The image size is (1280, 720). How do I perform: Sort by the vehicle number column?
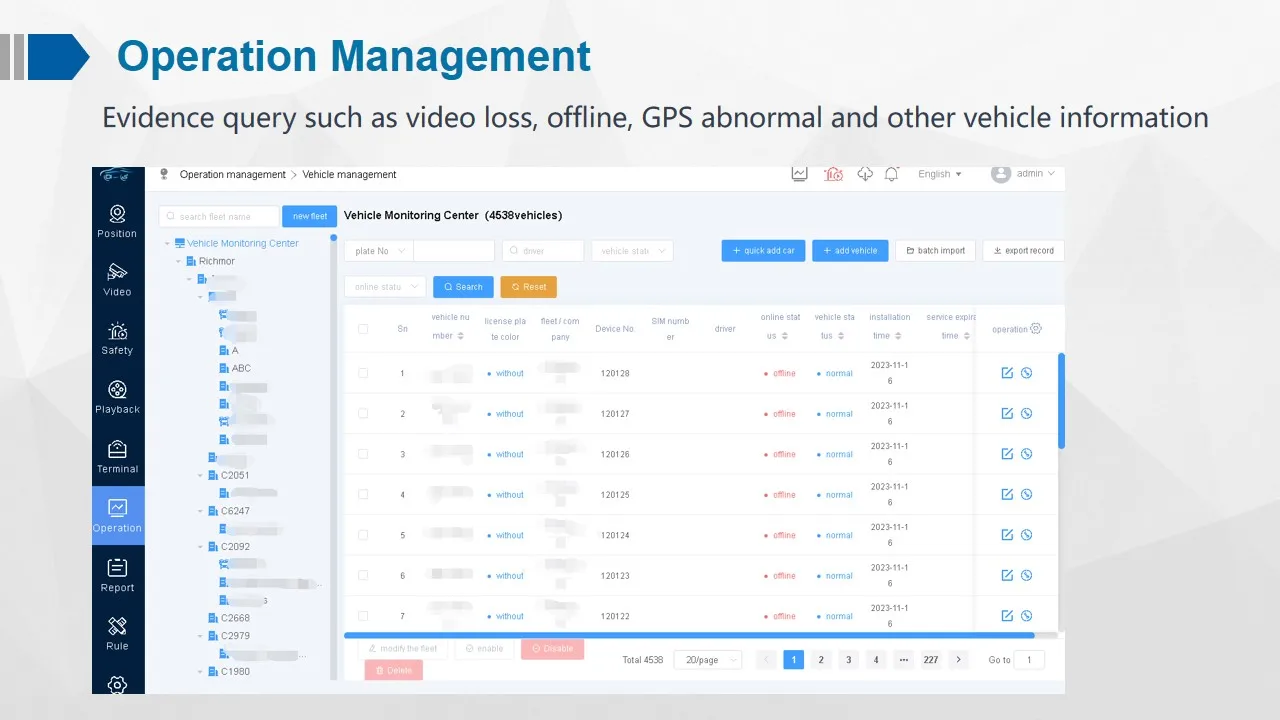click(460, 336)
